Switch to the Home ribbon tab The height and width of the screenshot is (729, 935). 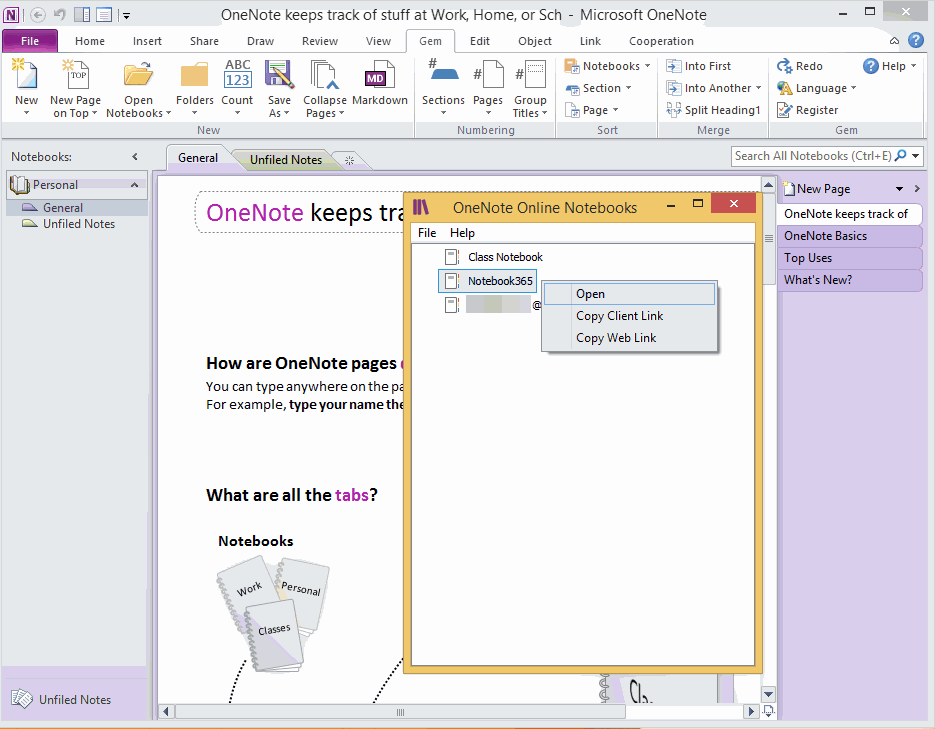[x=90, y=41]
